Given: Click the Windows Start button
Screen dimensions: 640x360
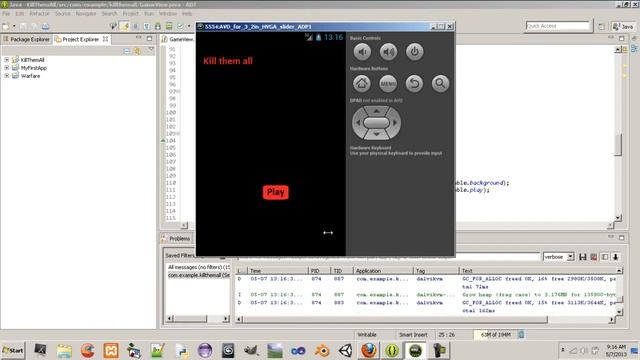Looking at the screenshot, I should point(13,350).
